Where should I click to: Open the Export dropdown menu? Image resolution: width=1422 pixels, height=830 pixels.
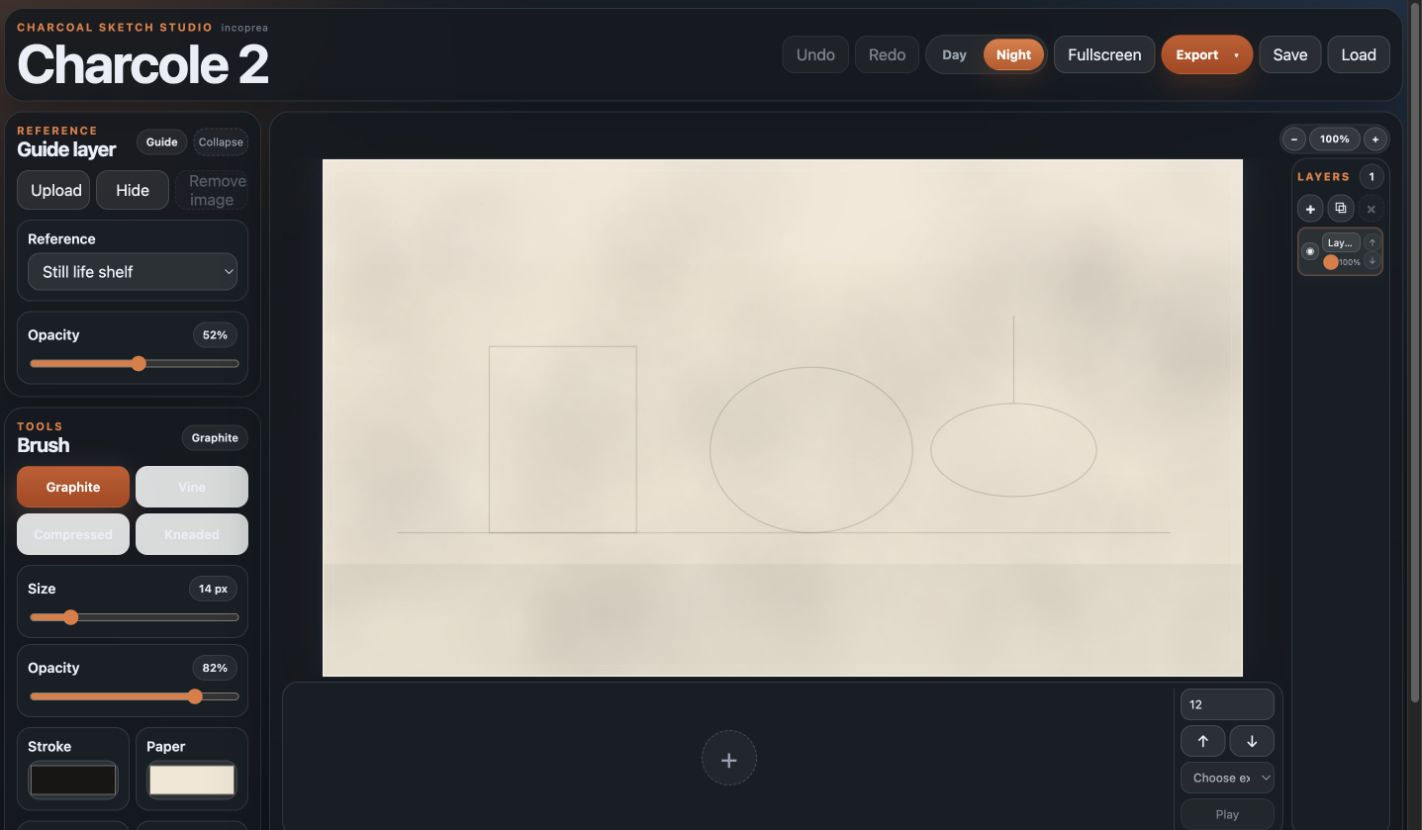pyautogui.click(x=1206, y=55)
